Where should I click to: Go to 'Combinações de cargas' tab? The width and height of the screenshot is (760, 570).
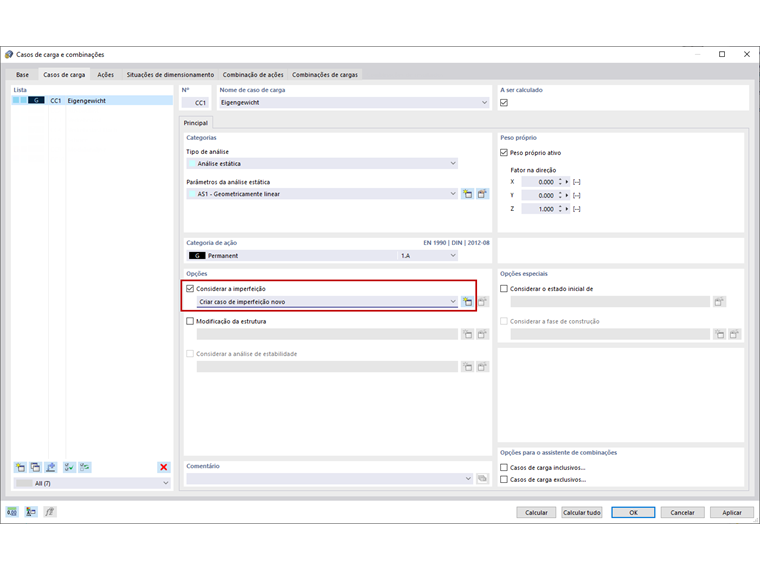[x=325, y=75]
